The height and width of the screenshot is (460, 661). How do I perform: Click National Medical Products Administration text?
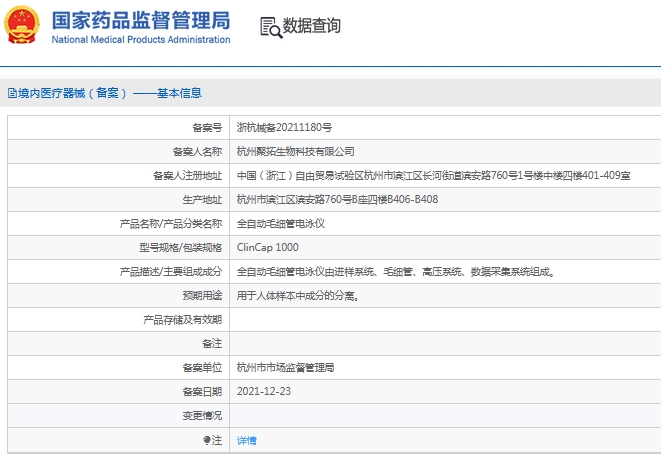[141, 40]
